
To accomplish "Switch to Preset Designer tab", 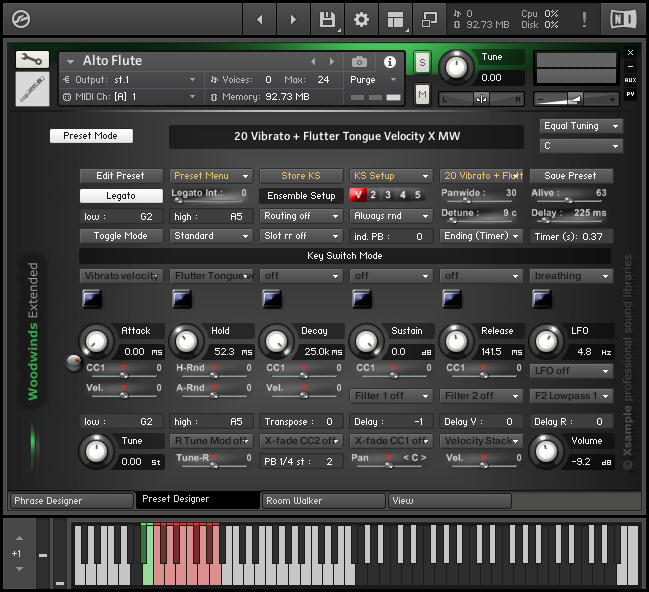I will (x=198, y=500).
